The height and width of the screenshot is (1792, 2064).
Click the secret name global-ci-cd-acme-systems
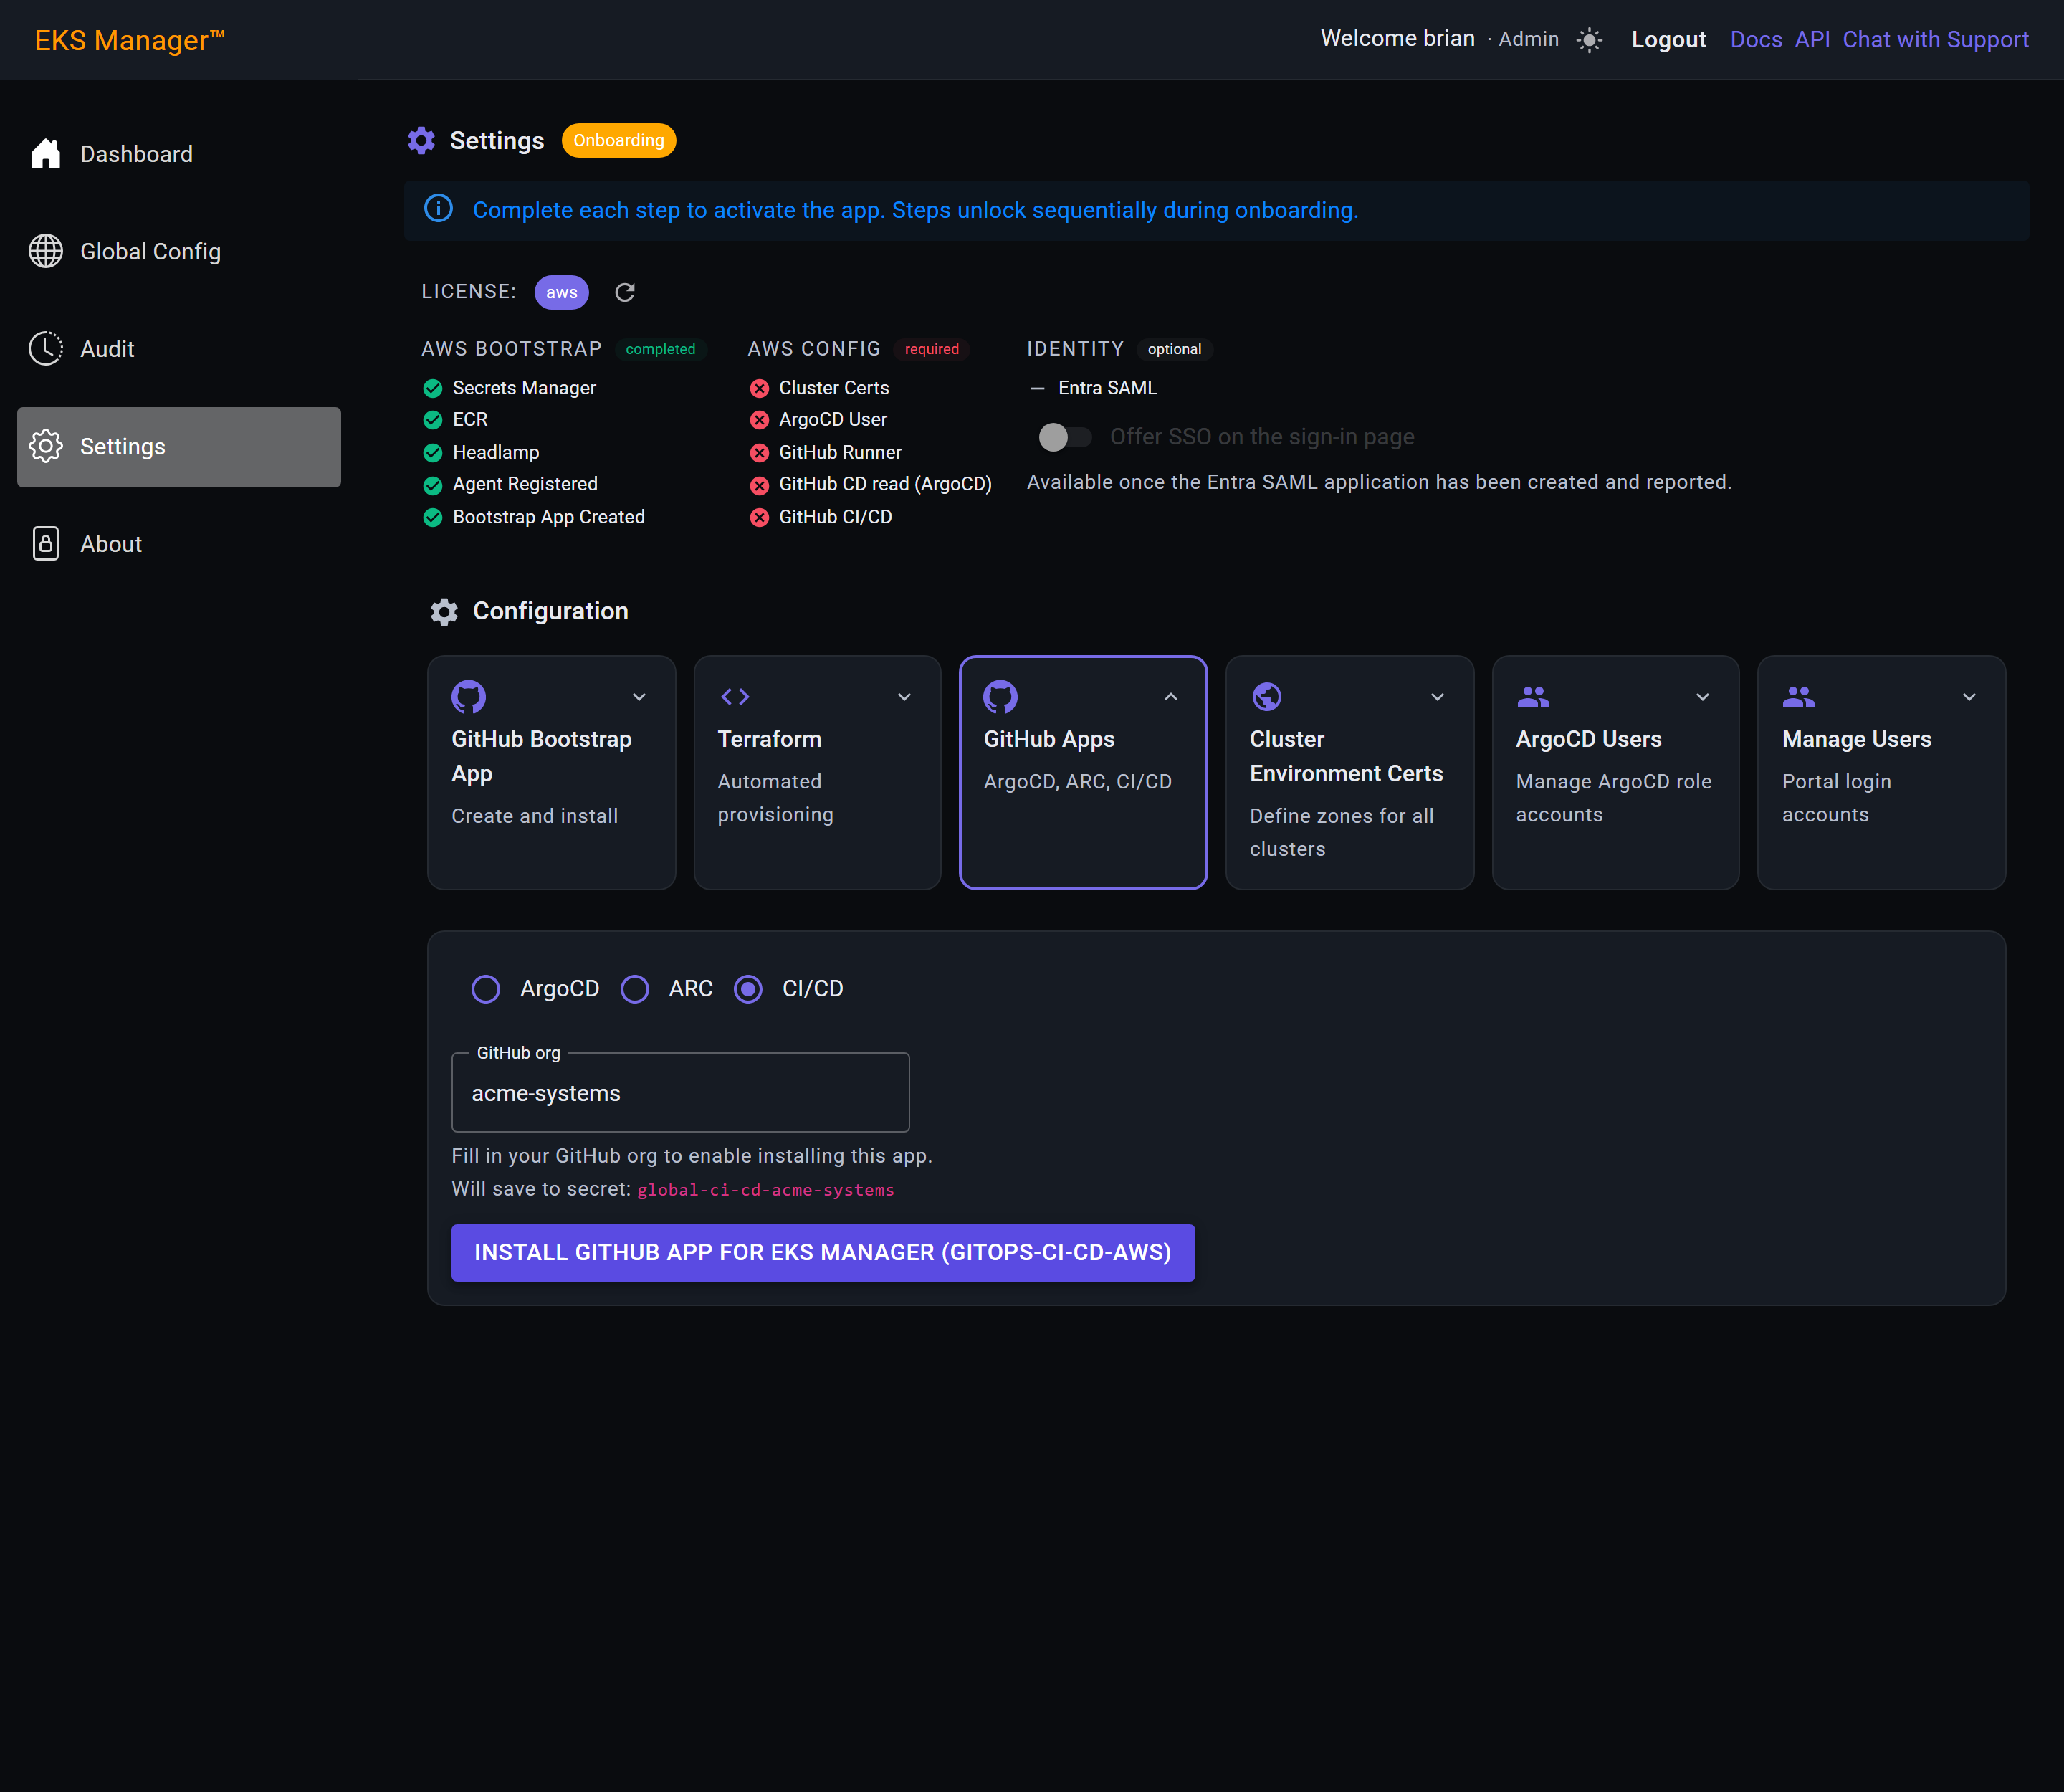click(x=766, y=1190)
